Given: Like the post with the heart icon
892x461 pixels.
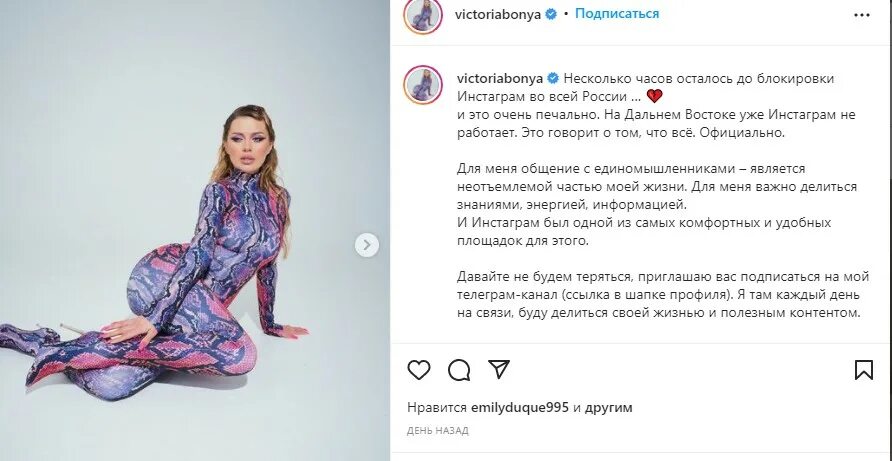Looking at the screenshot, I should tap(419, 370).
